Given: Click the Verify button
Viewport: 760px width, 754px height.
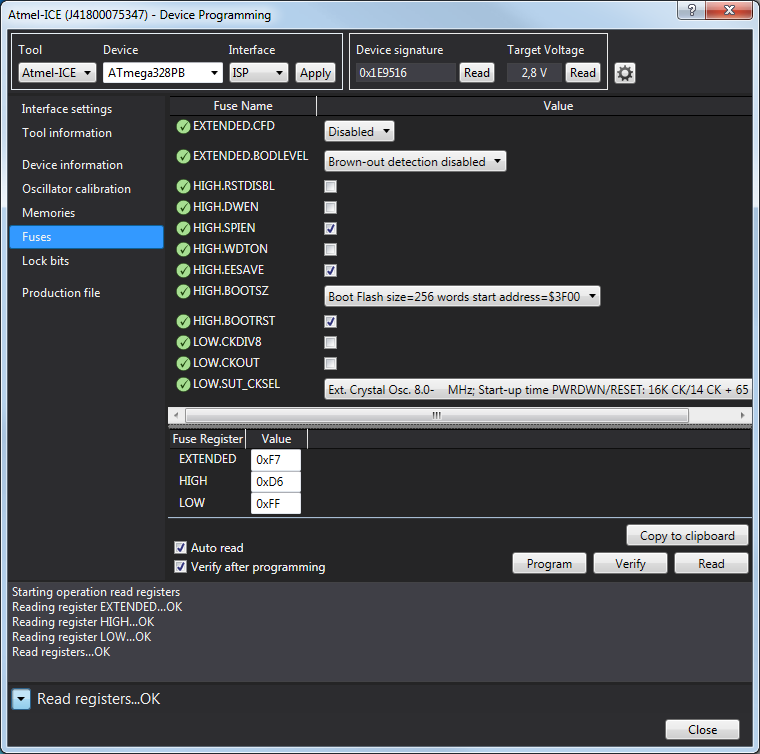Looking at the screenshot, I should pyautogui.click(x=630, y=564).
